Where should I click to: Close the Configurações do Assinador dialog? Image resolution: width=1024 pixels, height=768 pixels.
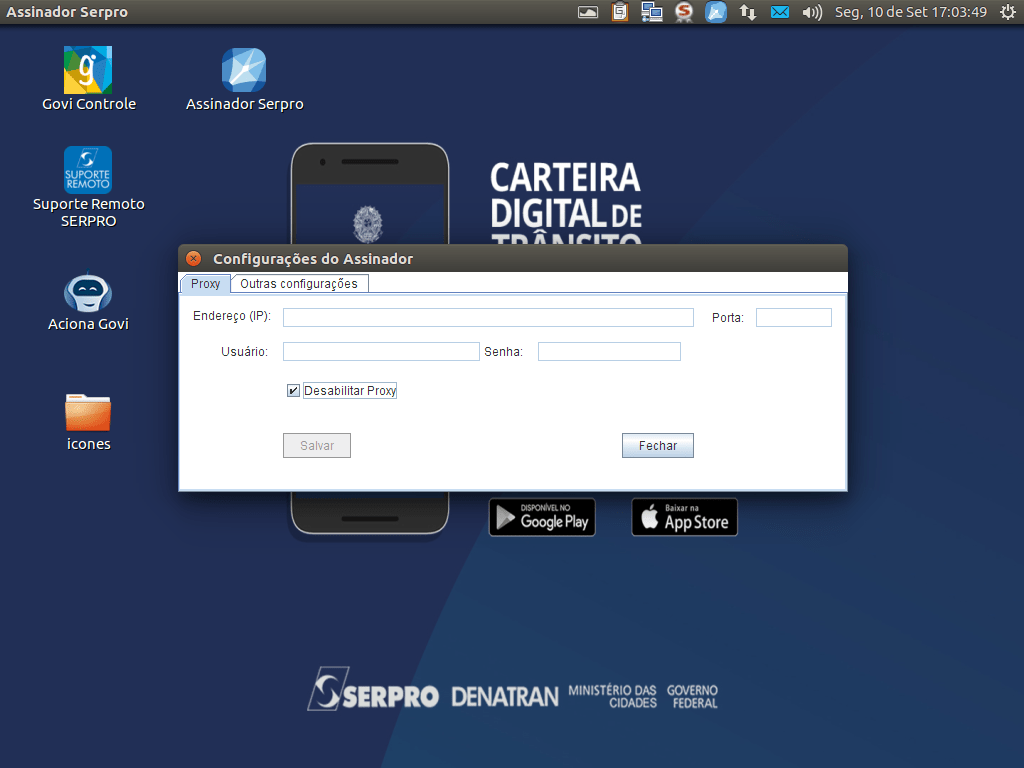click(194, 259)
